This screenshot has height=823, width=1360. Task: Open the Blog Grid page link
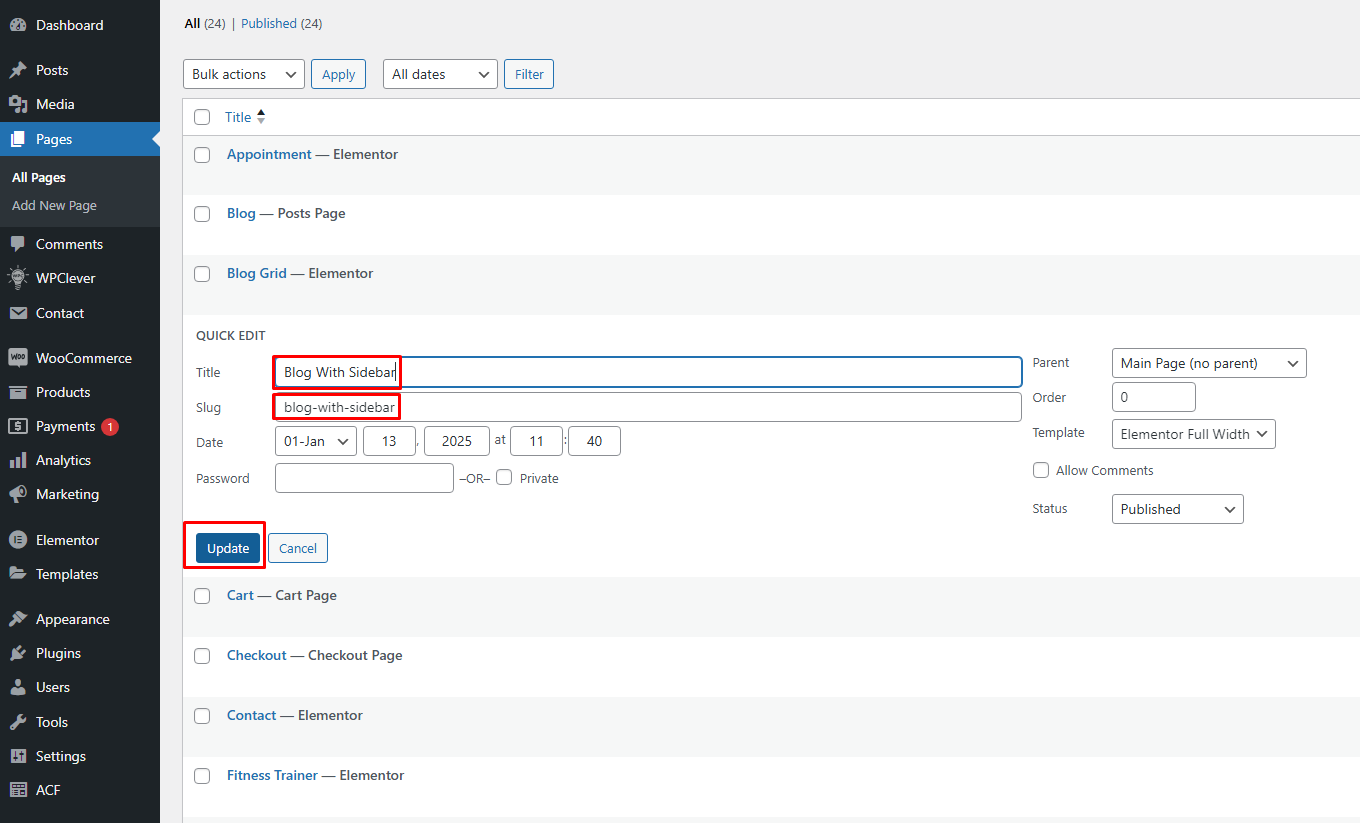(x=257, y=273)
